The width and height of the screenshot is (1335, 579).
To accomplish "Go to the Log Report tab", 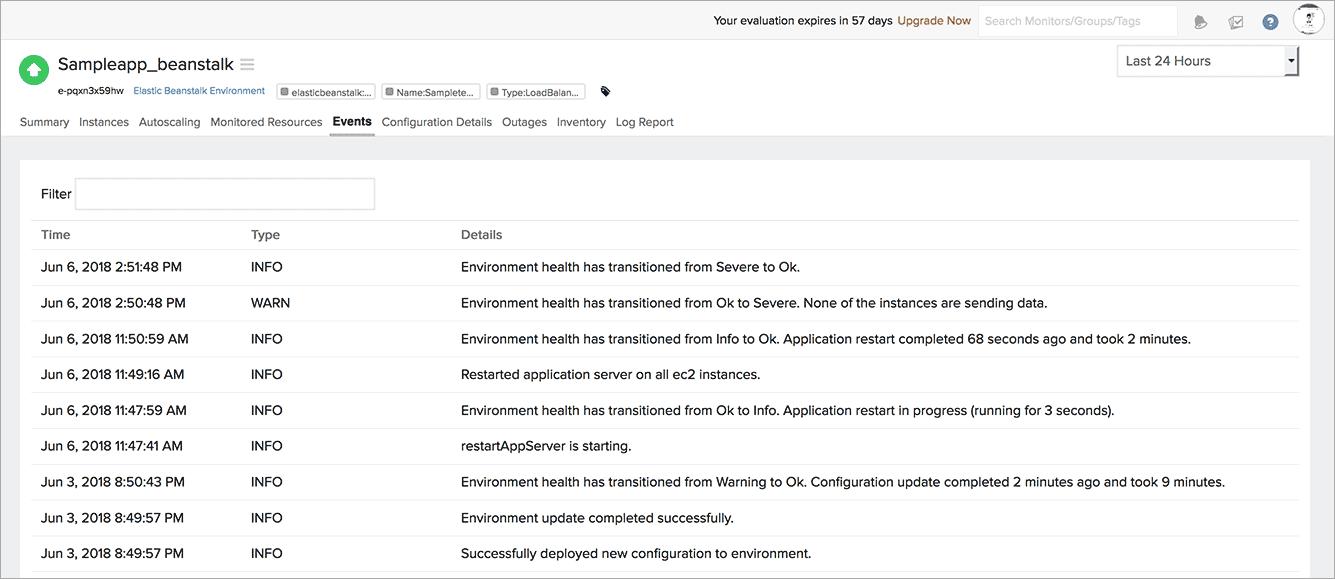I will [x=644, y=122].
